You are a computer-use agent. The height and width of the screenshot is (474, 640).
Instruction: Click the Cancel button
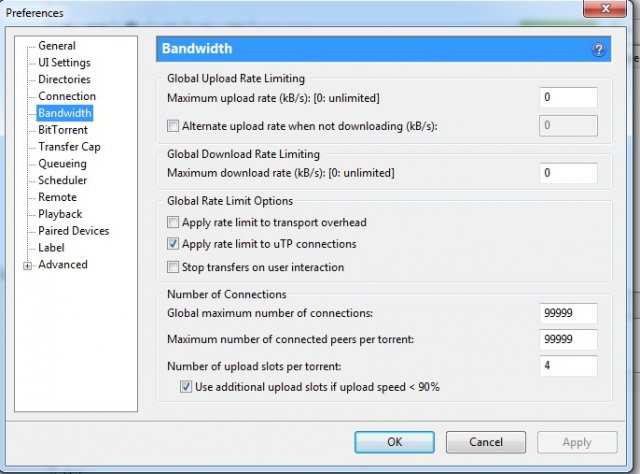[x=486, y=441]
